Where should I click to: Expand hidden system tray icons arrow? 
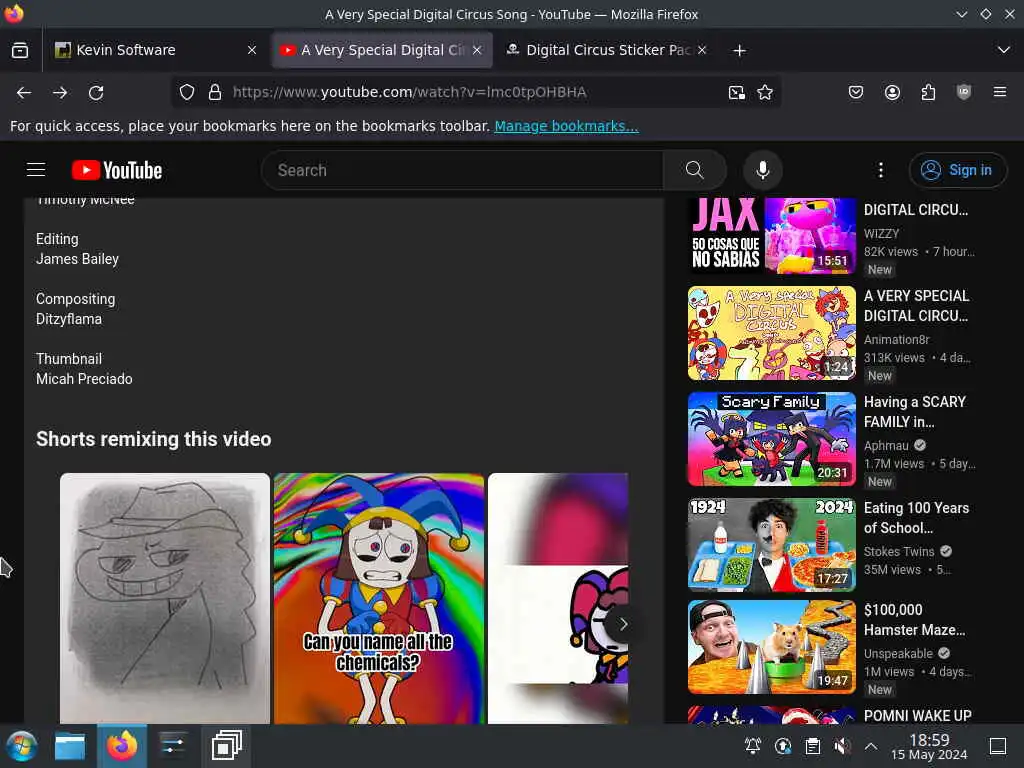point(871,745)
